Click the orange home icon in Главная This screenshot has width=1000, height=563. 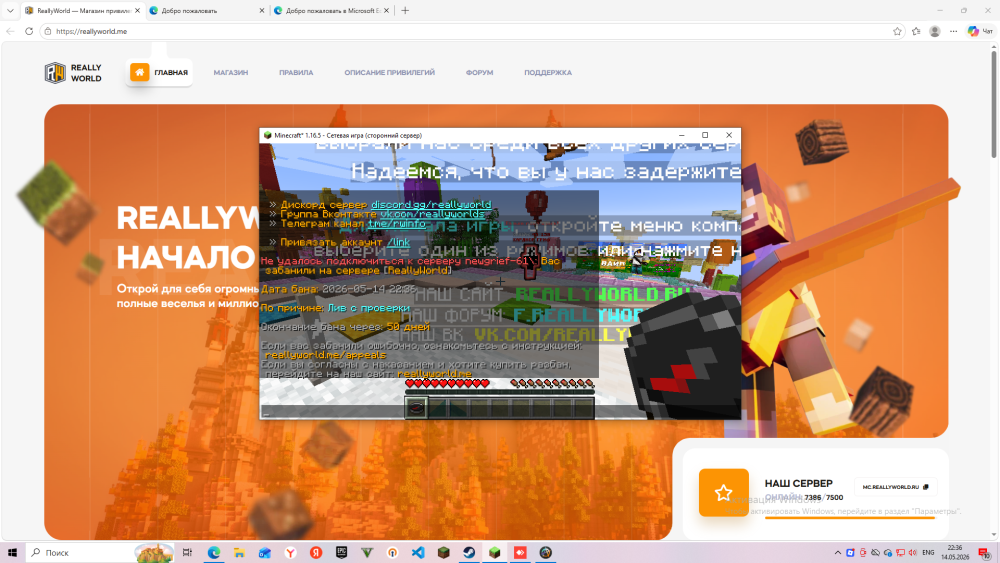click(x=140, y=72)
